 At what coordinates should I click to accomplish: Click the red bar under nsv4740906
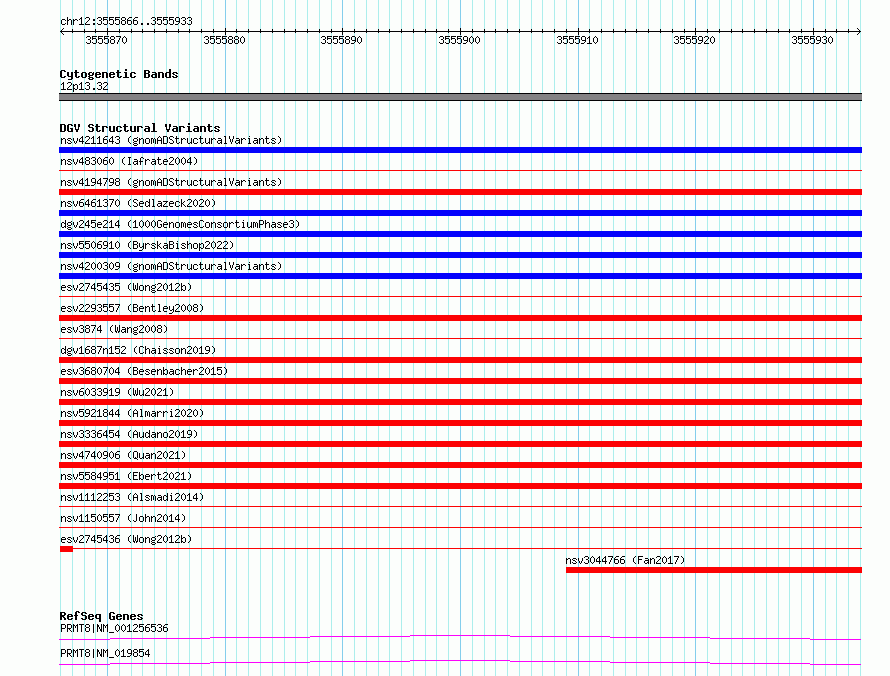460,465
